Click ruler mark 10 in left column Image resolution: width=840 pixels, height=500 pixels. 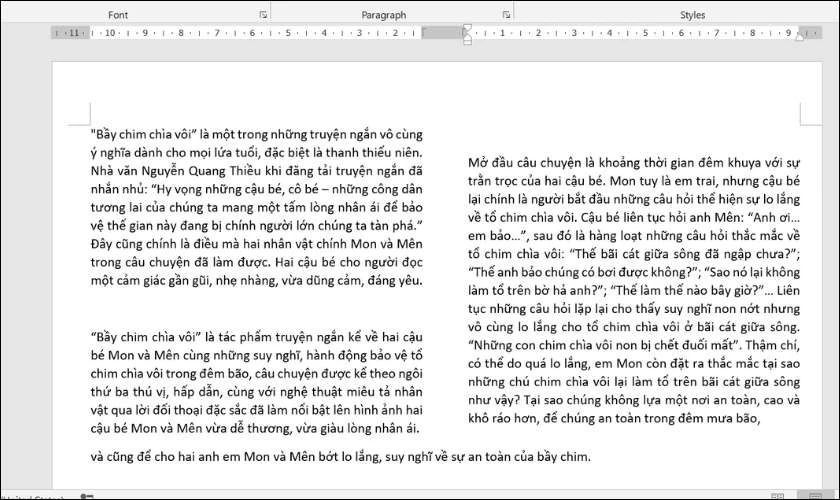point(110,33)
